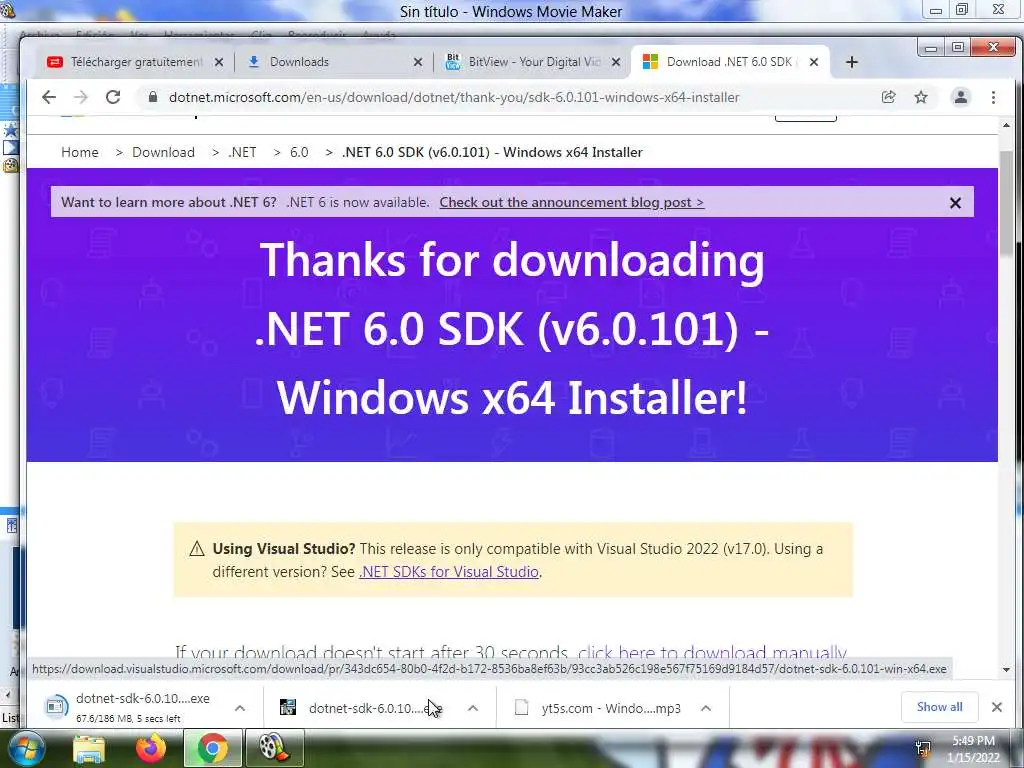Open Chrome's three-dot menu
1024x768 pixels.
[x=993, y=97]
